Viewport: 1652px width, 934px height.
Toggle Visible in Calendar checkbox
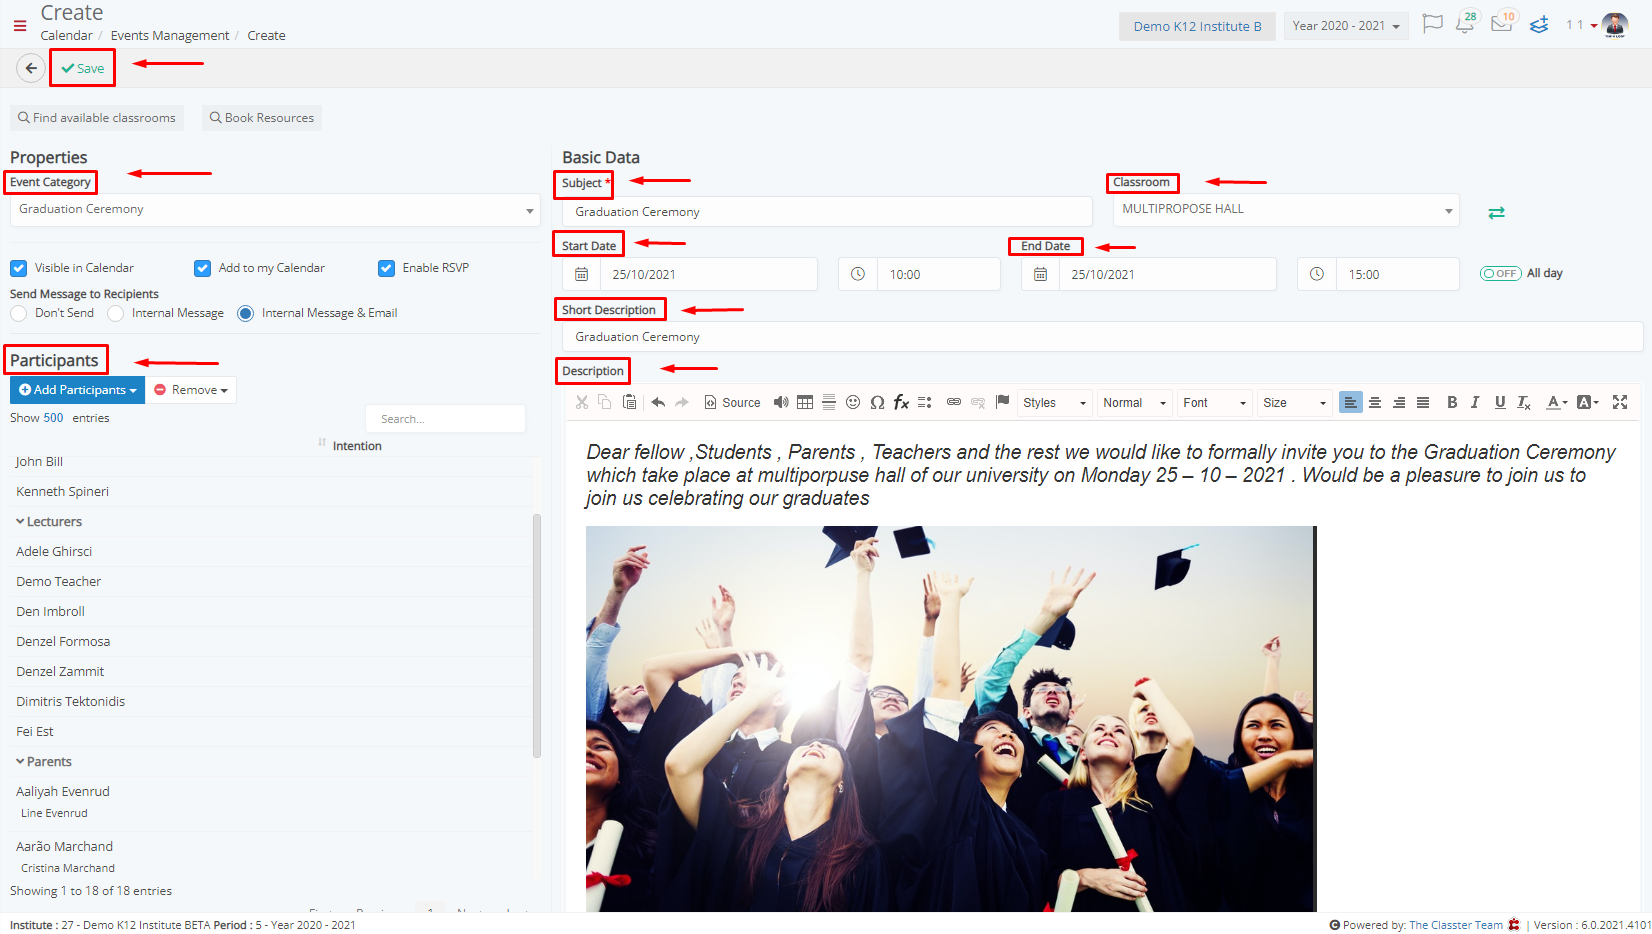[18, 268]
